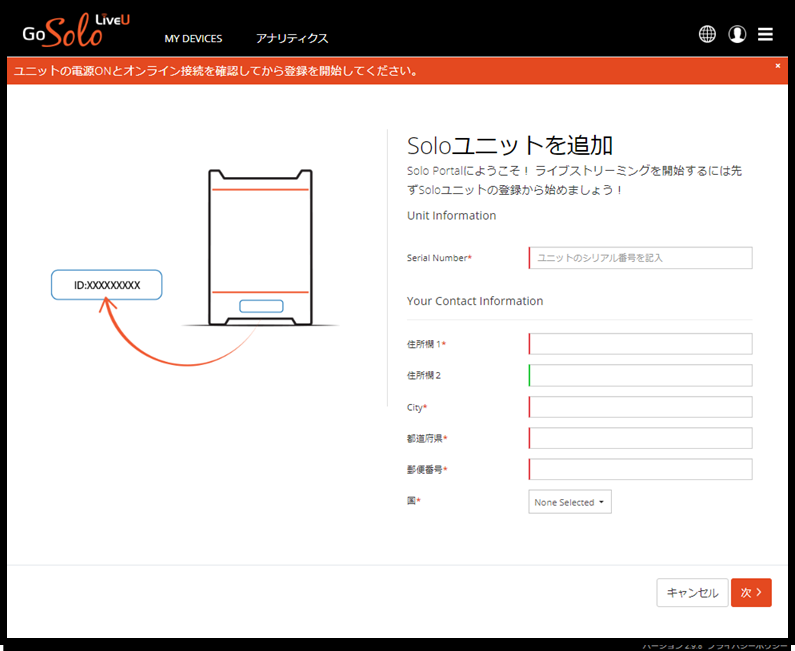The height and width of the screenshot is (651, 795).
Task: Click the Soloユニットを追加 heading
Action: coord(510,146)
